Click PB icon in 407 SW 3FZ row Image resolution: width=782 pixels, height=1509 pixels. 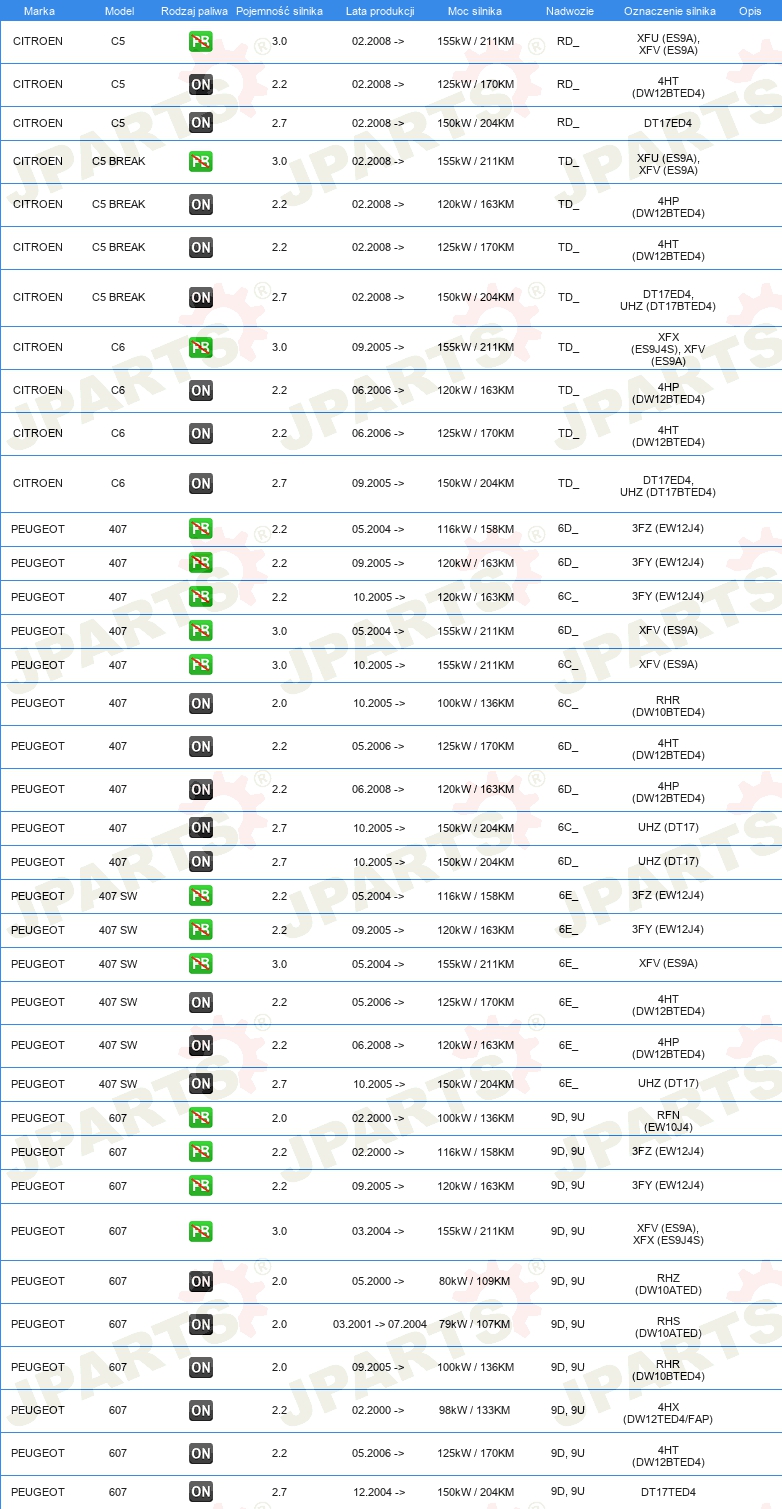coord(201,895)
